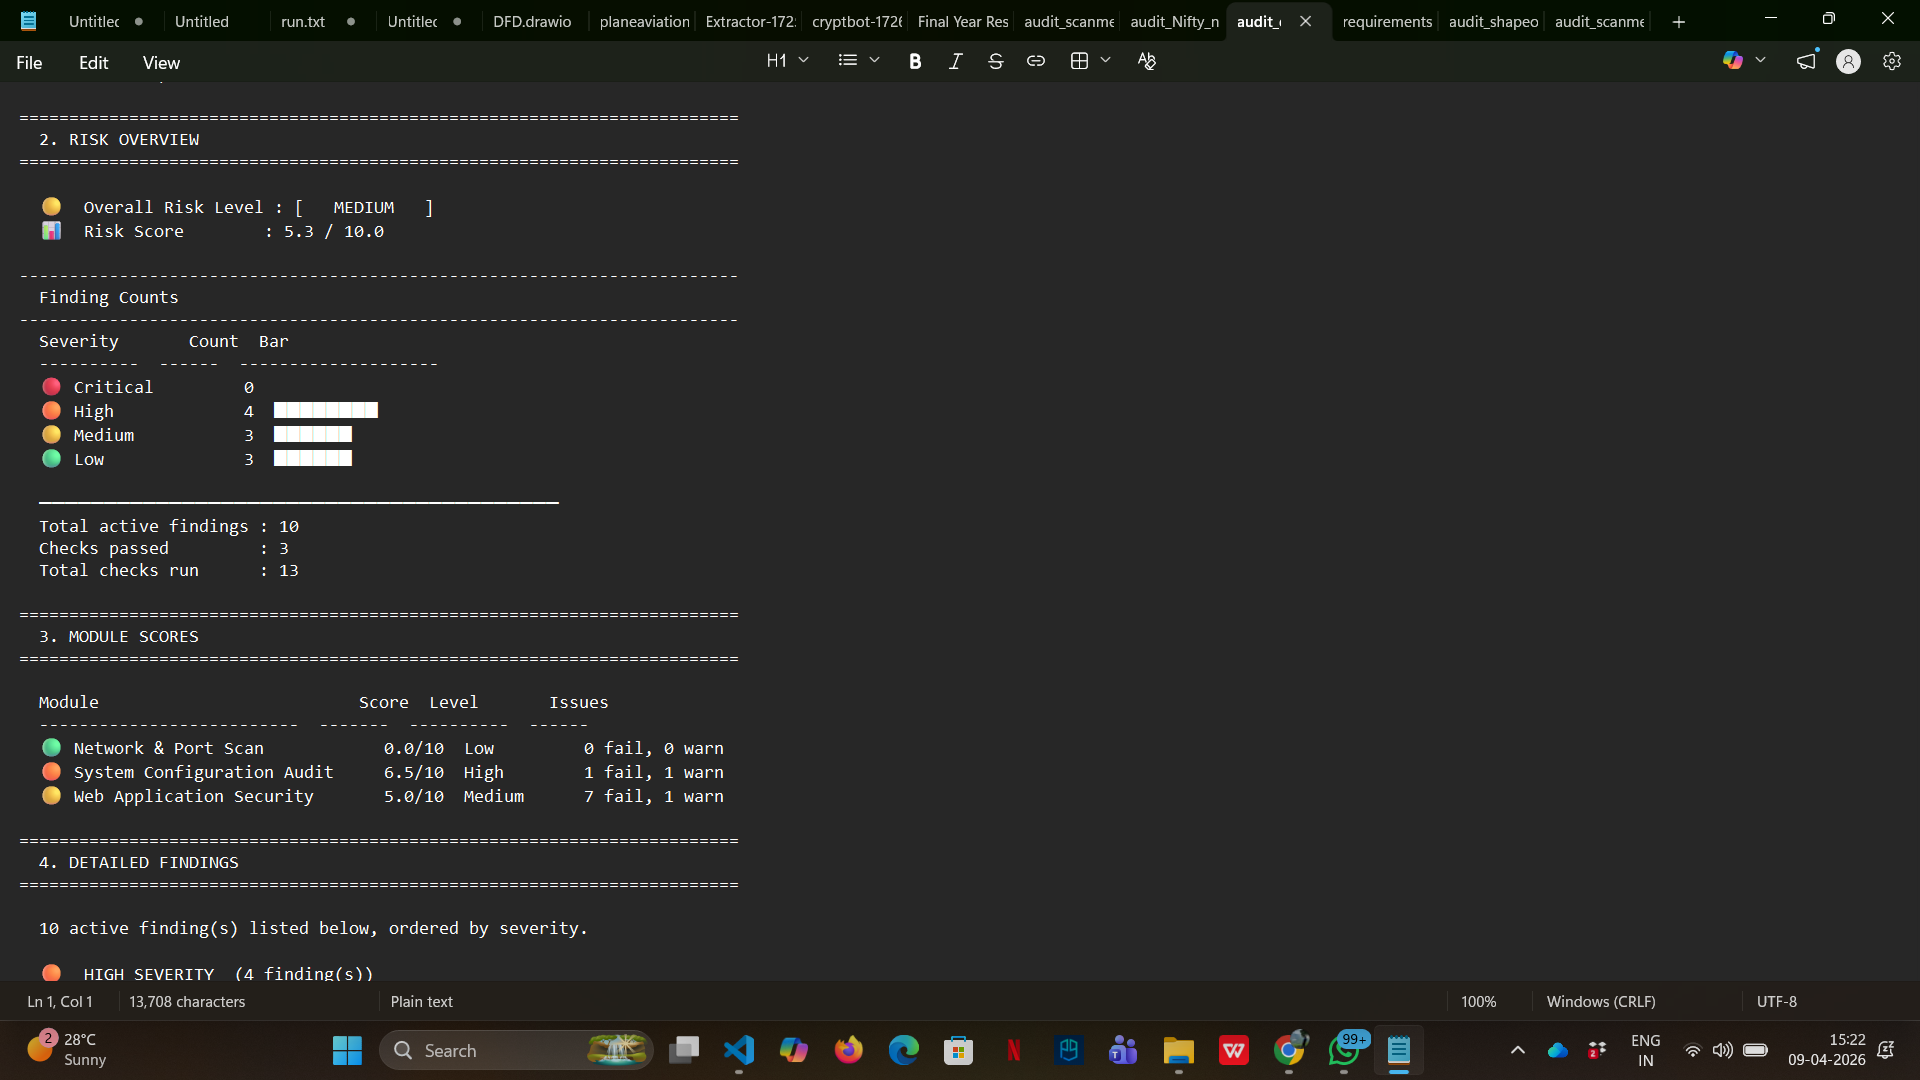This screenshot has height=1080, width=1920.
Task: Switch to the DFD.drawio tab
Action: [x=532, y=21]
